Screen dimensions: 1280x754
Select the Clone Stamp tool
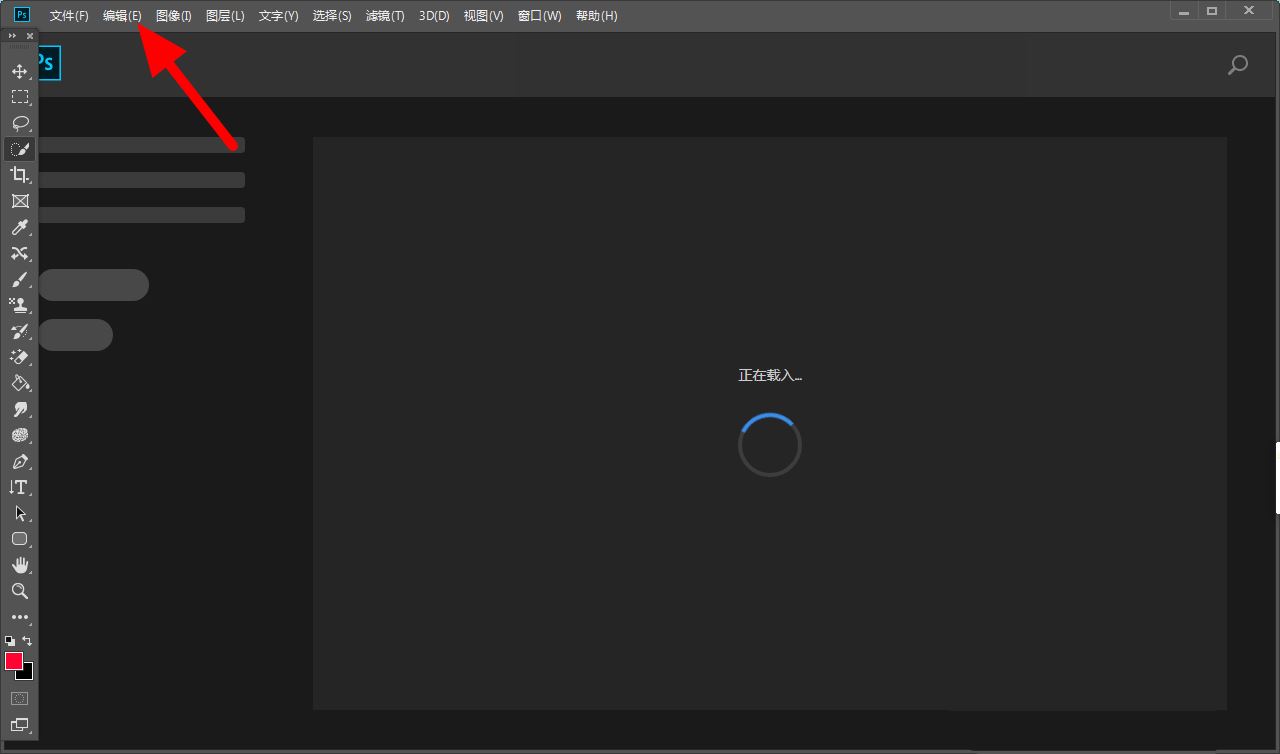[x=19, y=305]
